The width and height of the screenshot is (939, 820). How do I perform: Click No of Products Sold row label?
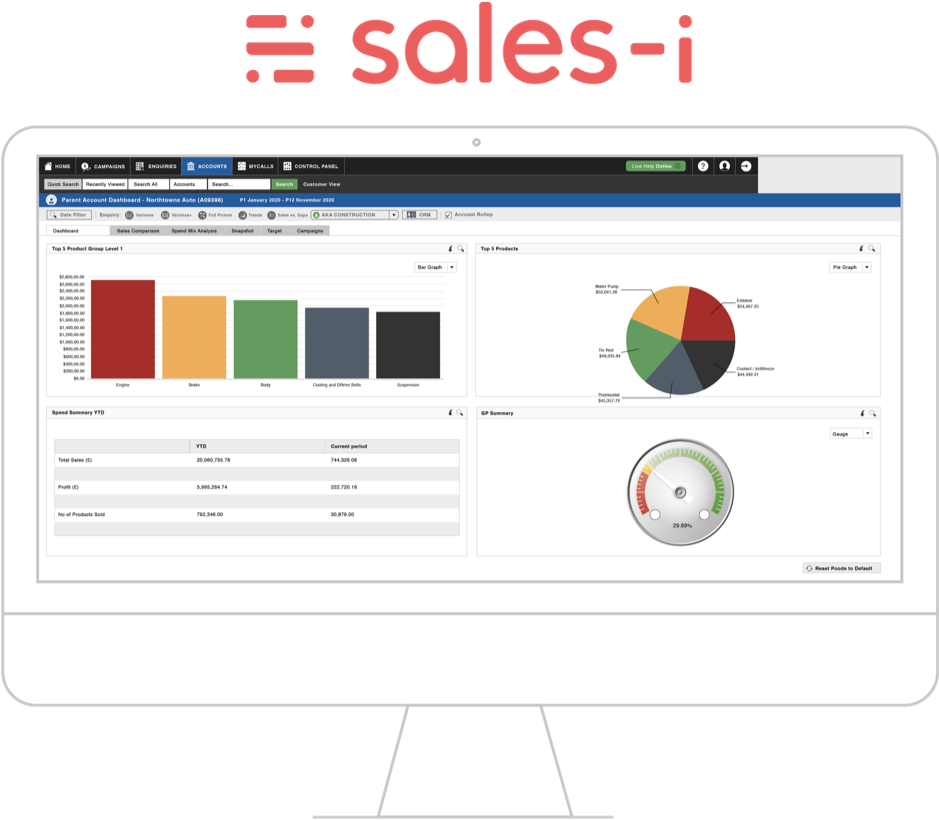pyautogui.click(x=81, y=515)
